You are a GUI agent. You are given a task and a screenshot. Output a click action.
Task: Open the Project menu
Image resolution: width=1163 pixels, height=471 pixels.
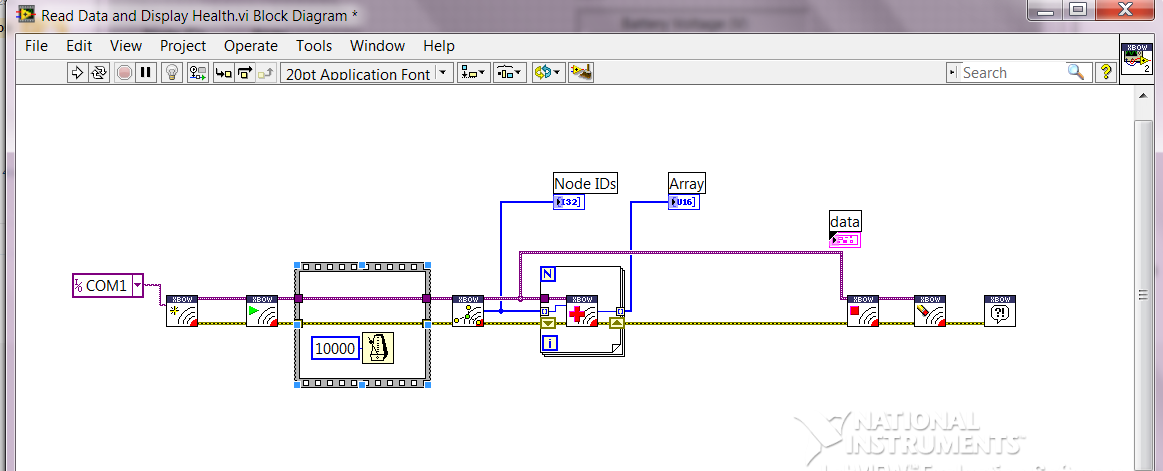[183, 46]
